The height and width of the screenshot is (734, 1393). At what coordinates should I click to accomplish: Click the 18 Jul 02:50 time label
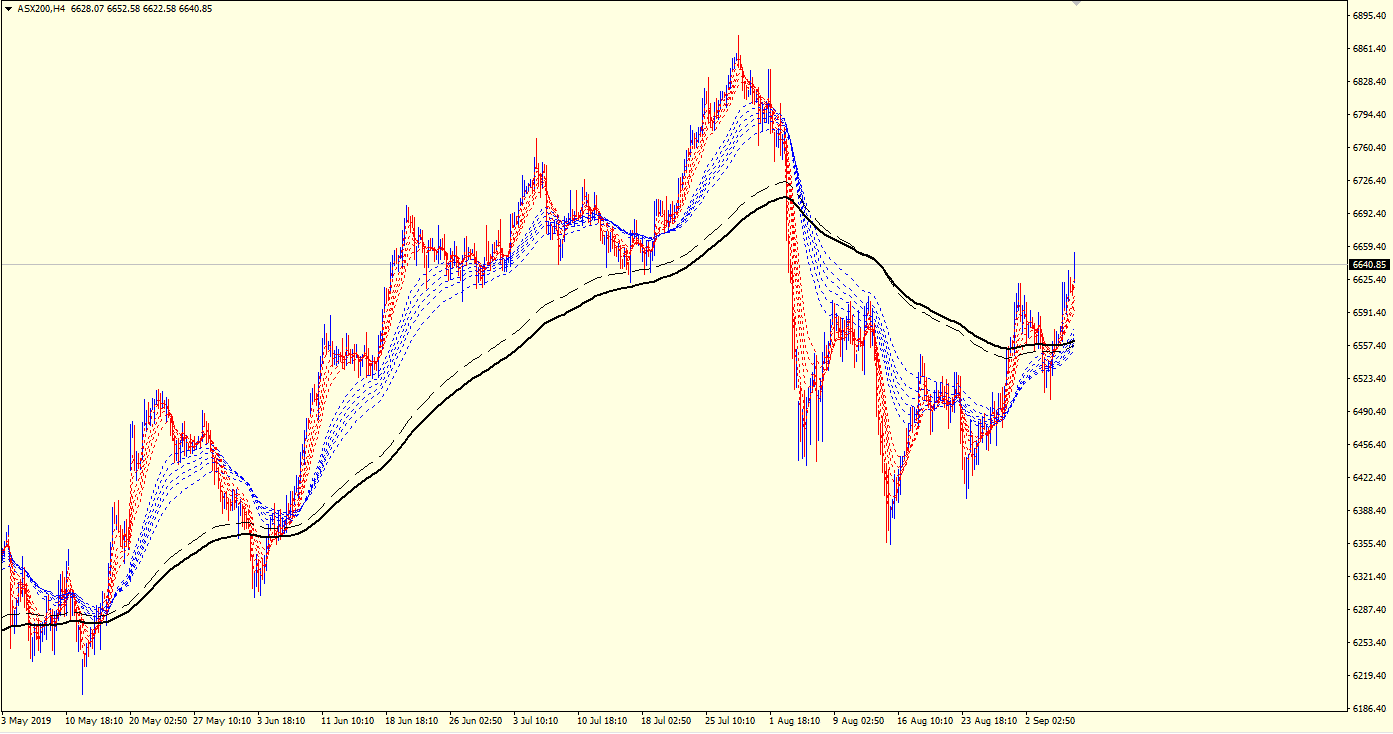tap(666, 720)
